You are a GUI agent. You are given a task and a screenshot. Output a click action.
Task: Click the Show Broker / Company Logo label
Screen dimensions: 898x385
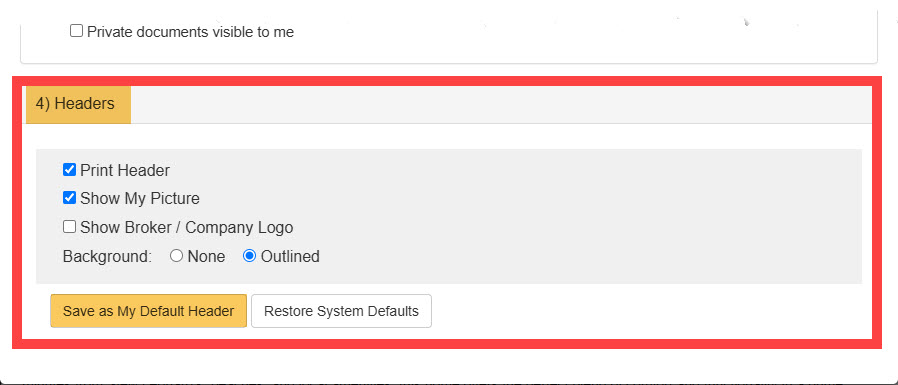click(187, 227)
